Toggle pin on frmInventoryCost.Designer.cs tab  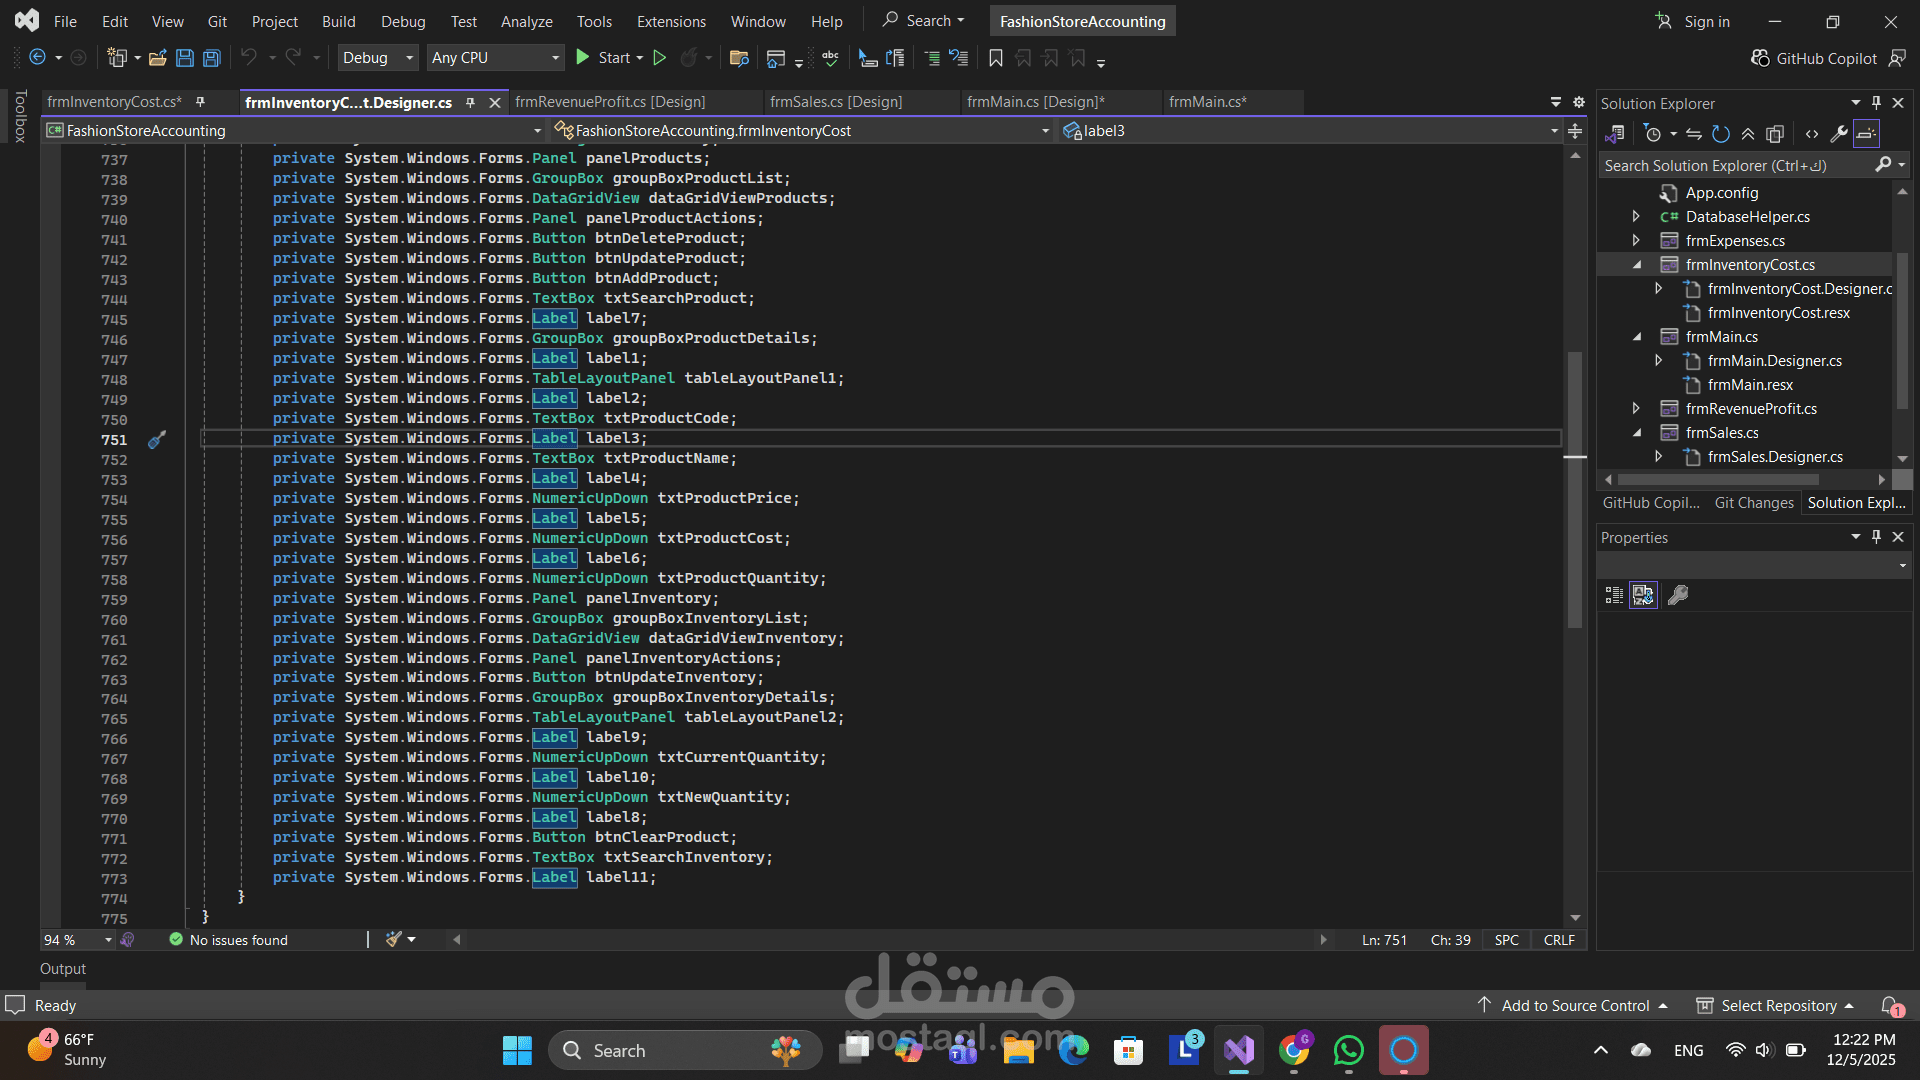pyautogui.click(x=470, y=102)
